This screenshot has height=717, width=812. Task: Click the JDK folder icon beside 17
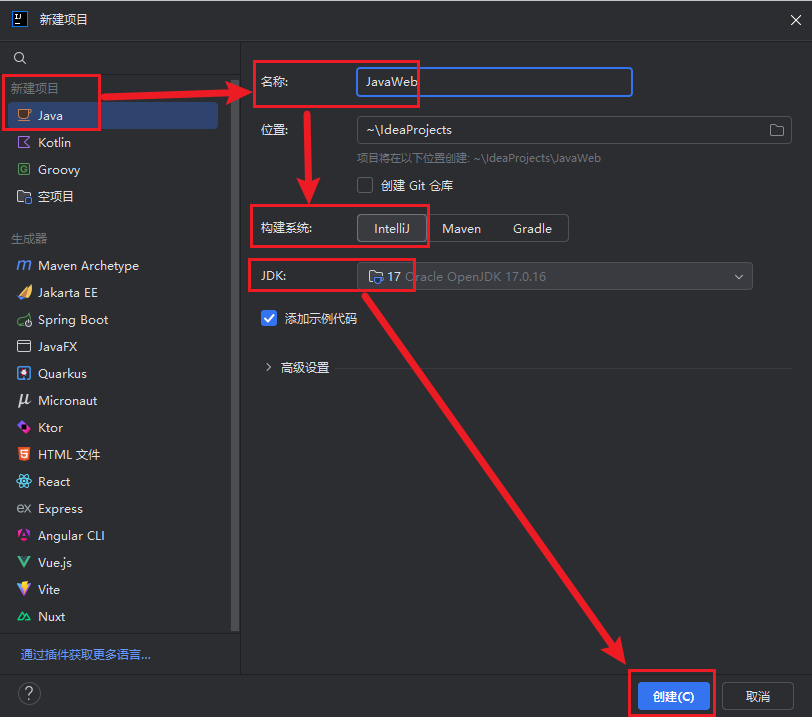pyautogui.click(x=375, y=277)
